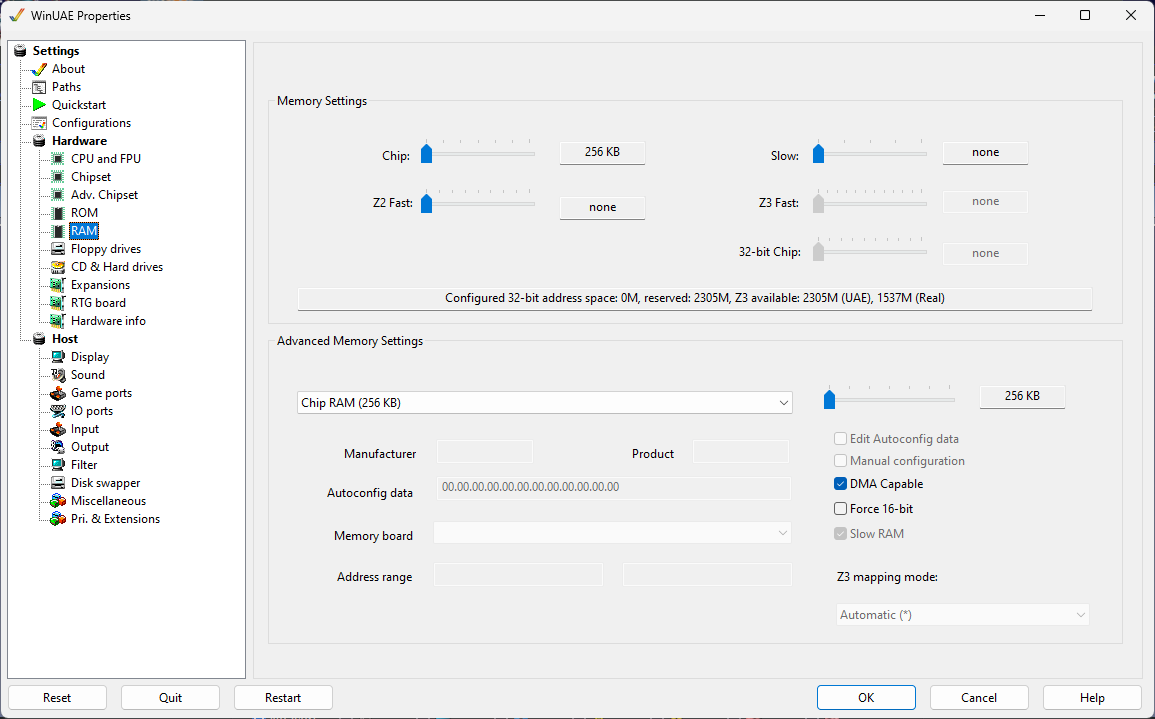Image resolution: width=1155 pixels, height=719 pixels.
Task: Click the ROM chip icon
Action: pyautogui.click(x=57, y=213)
